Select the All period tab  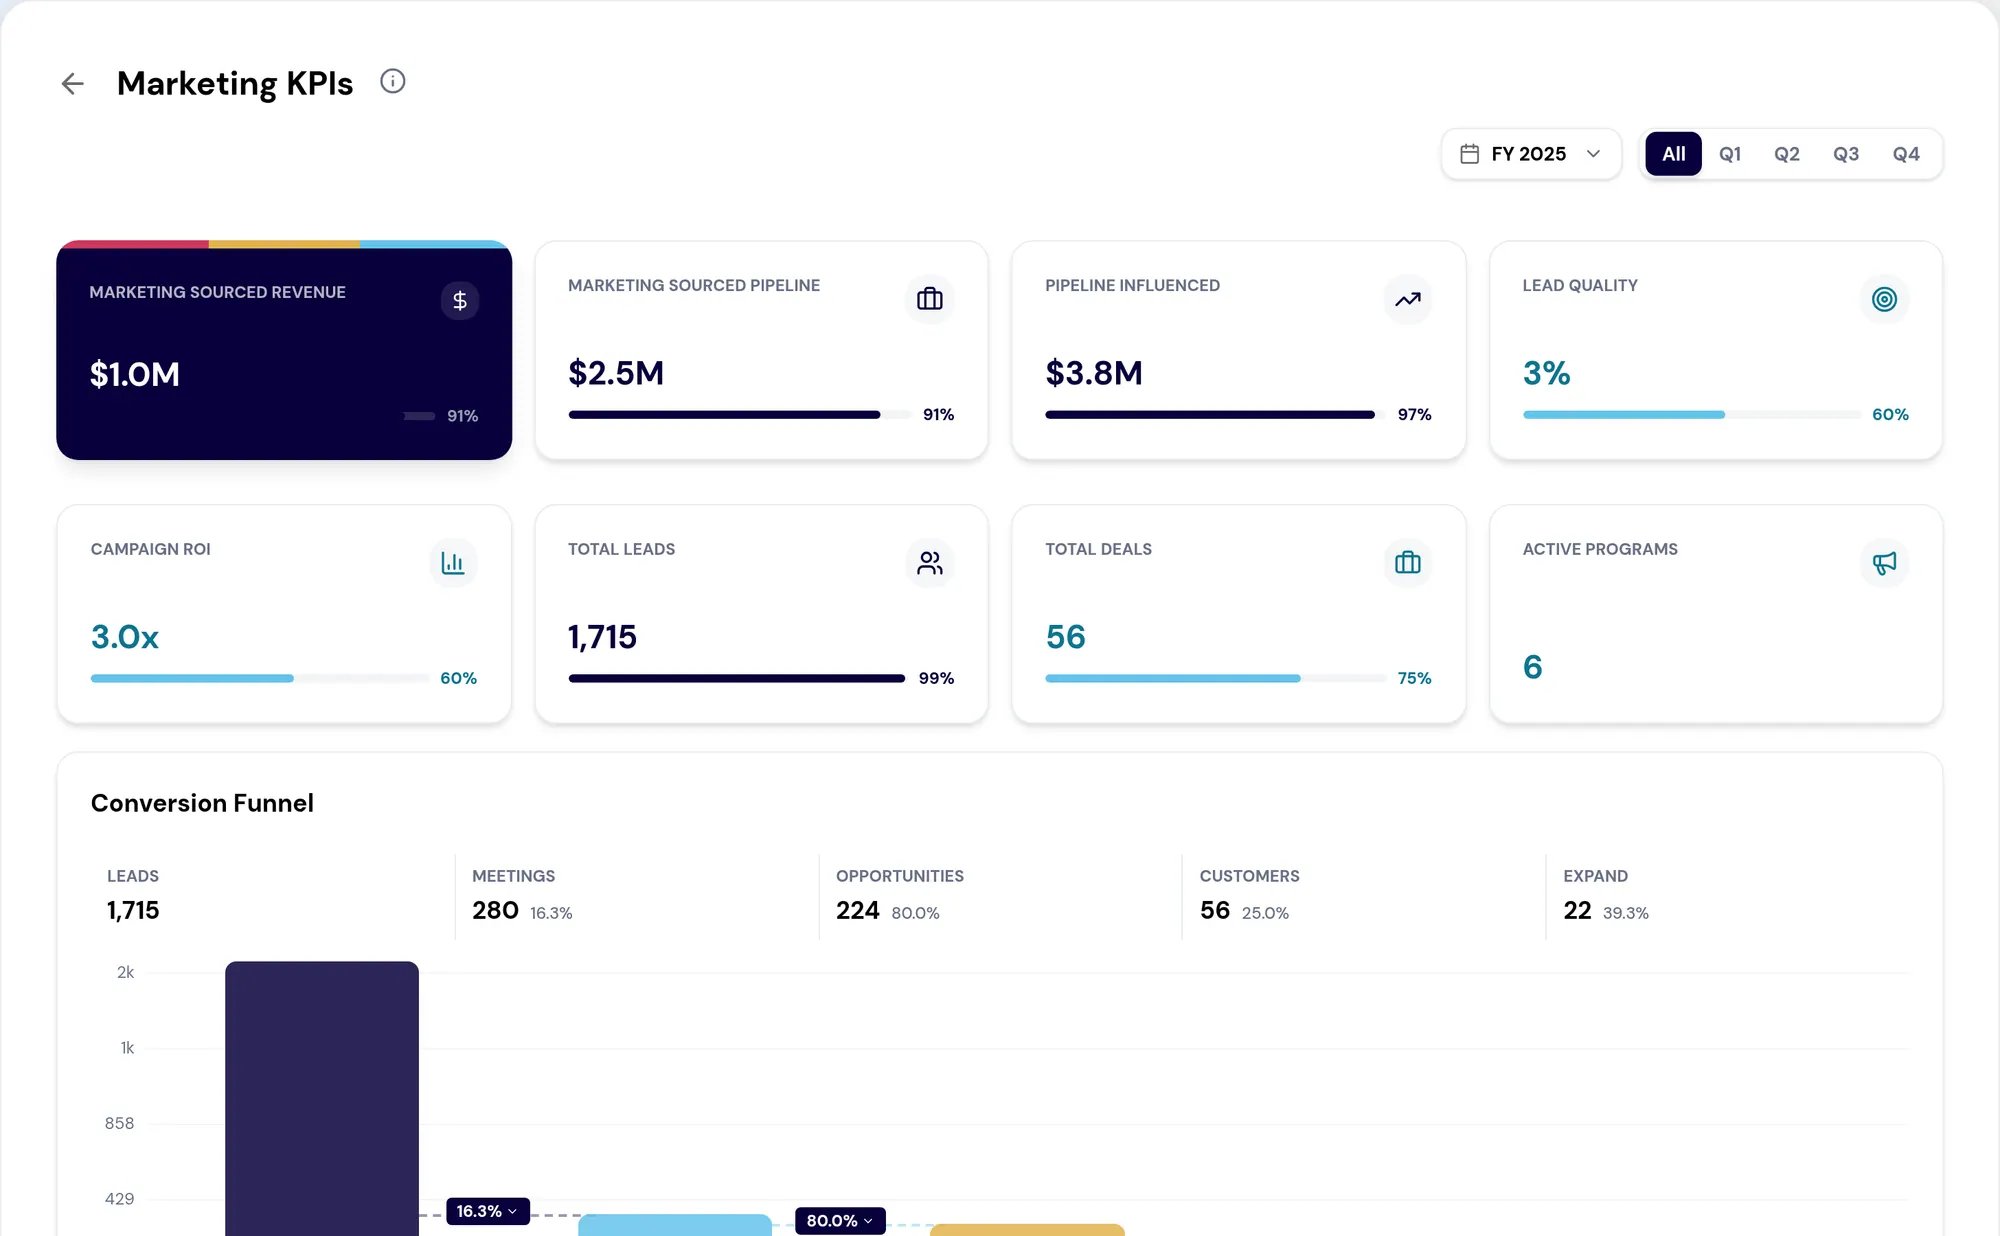click(x=1674, y=154)
